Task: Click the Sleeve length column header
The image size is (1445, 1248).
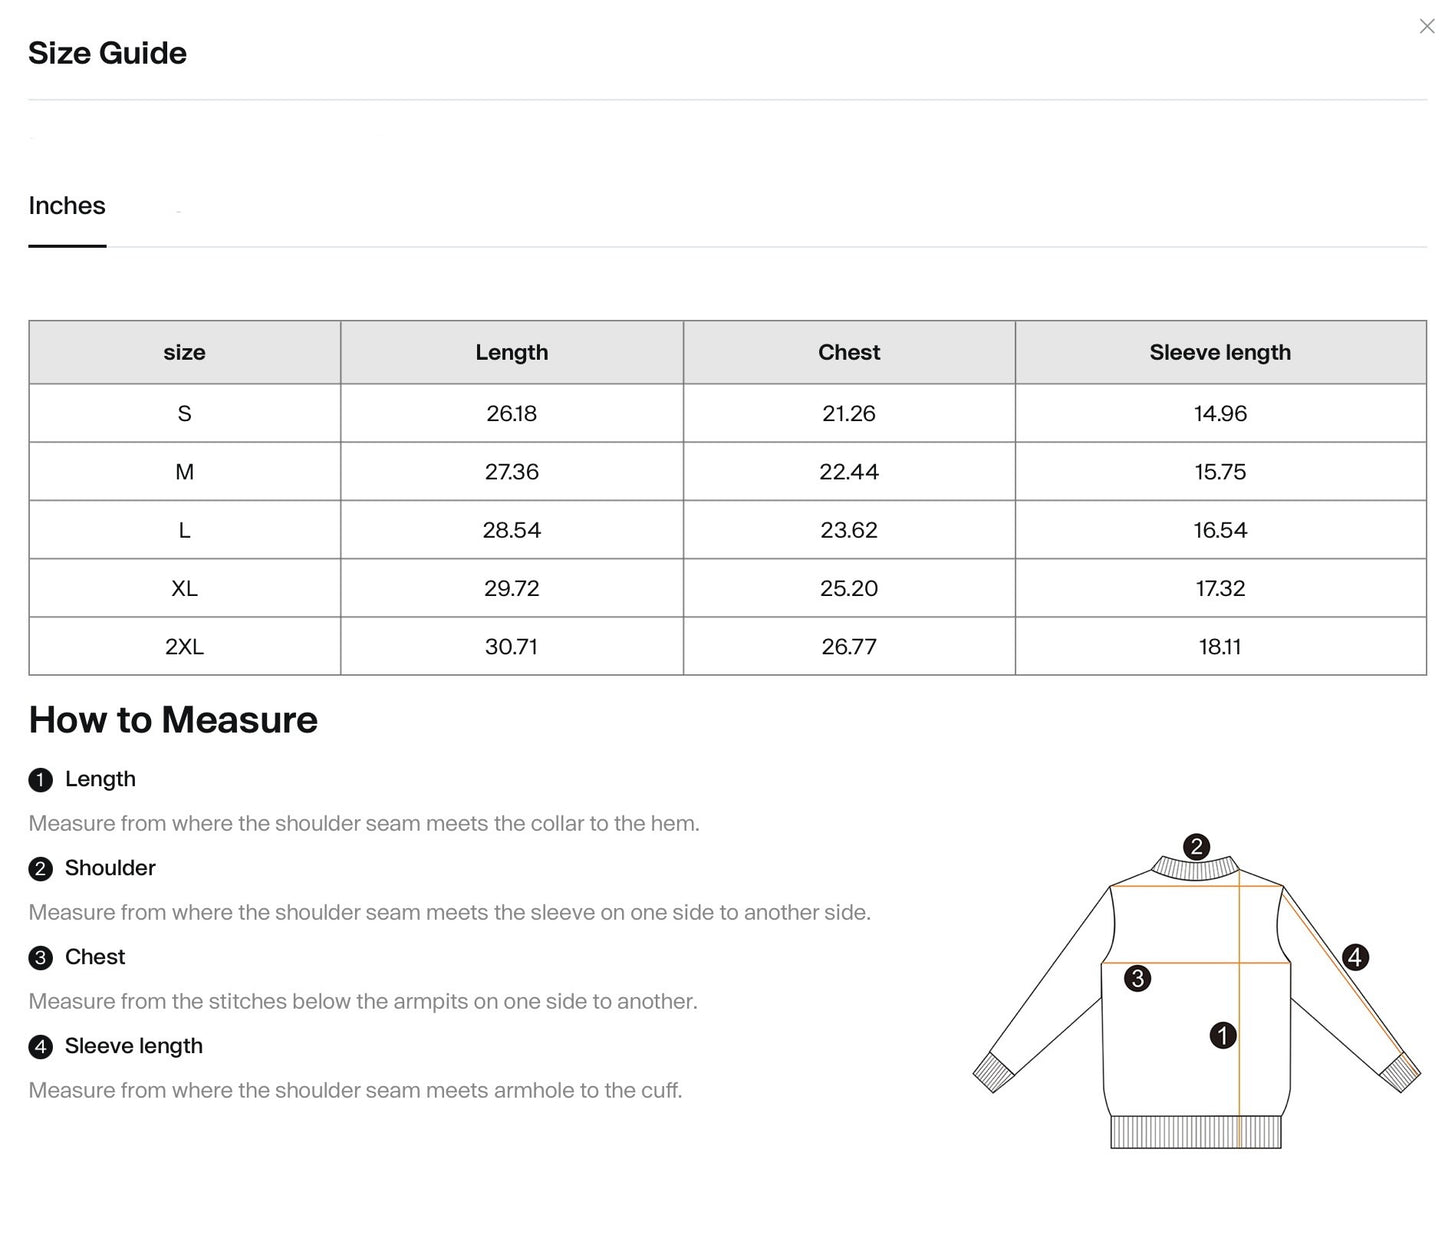Action: pyautogui.click(x=1220, y=352)
